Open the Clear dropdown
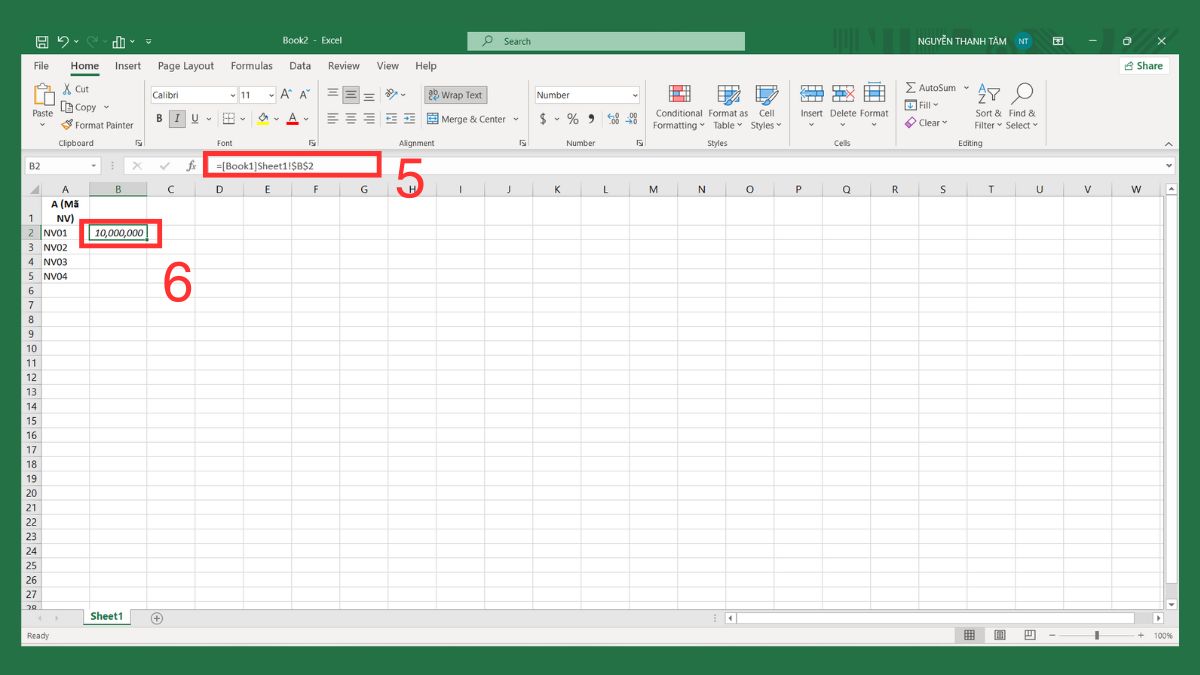Screen dimensions: 1200x675 pyautogui.click(x=927, y=123)
